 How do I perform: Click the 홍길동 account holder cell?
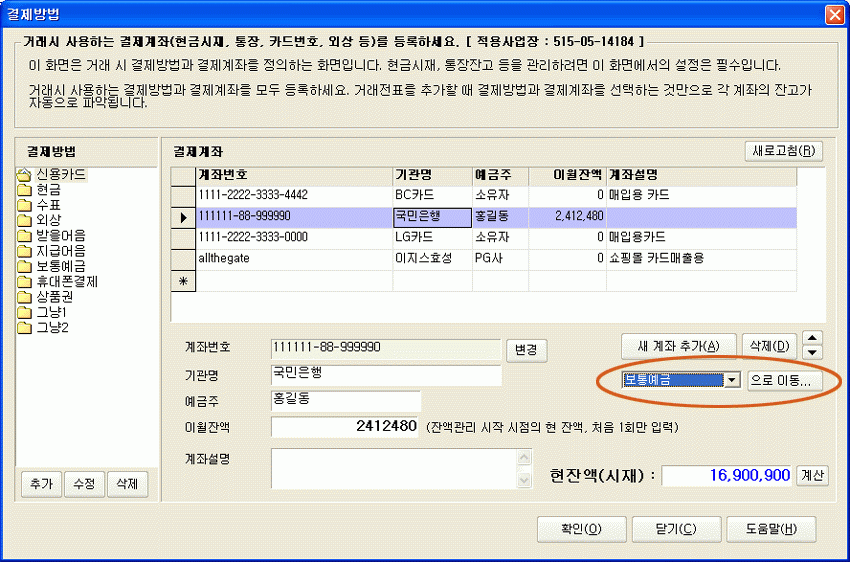(500, 217)
